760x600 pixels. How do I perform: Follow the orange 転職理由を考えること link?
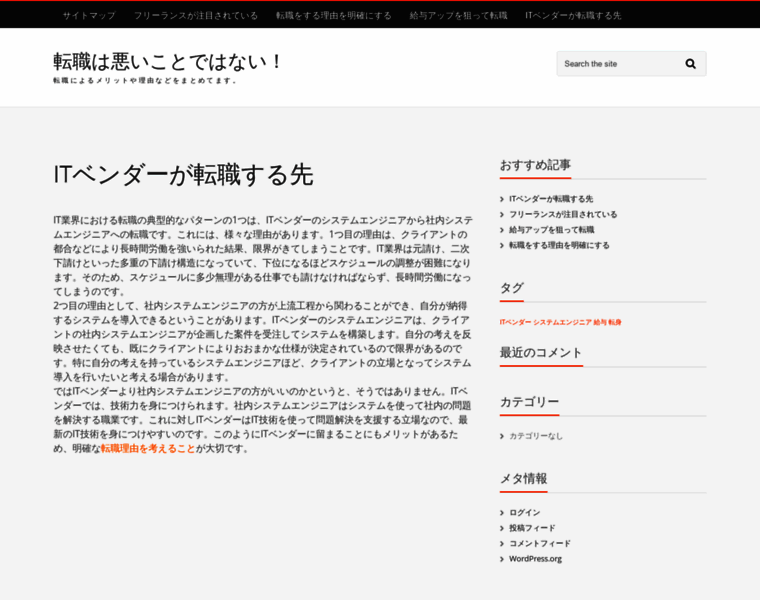tap(148, 449)
